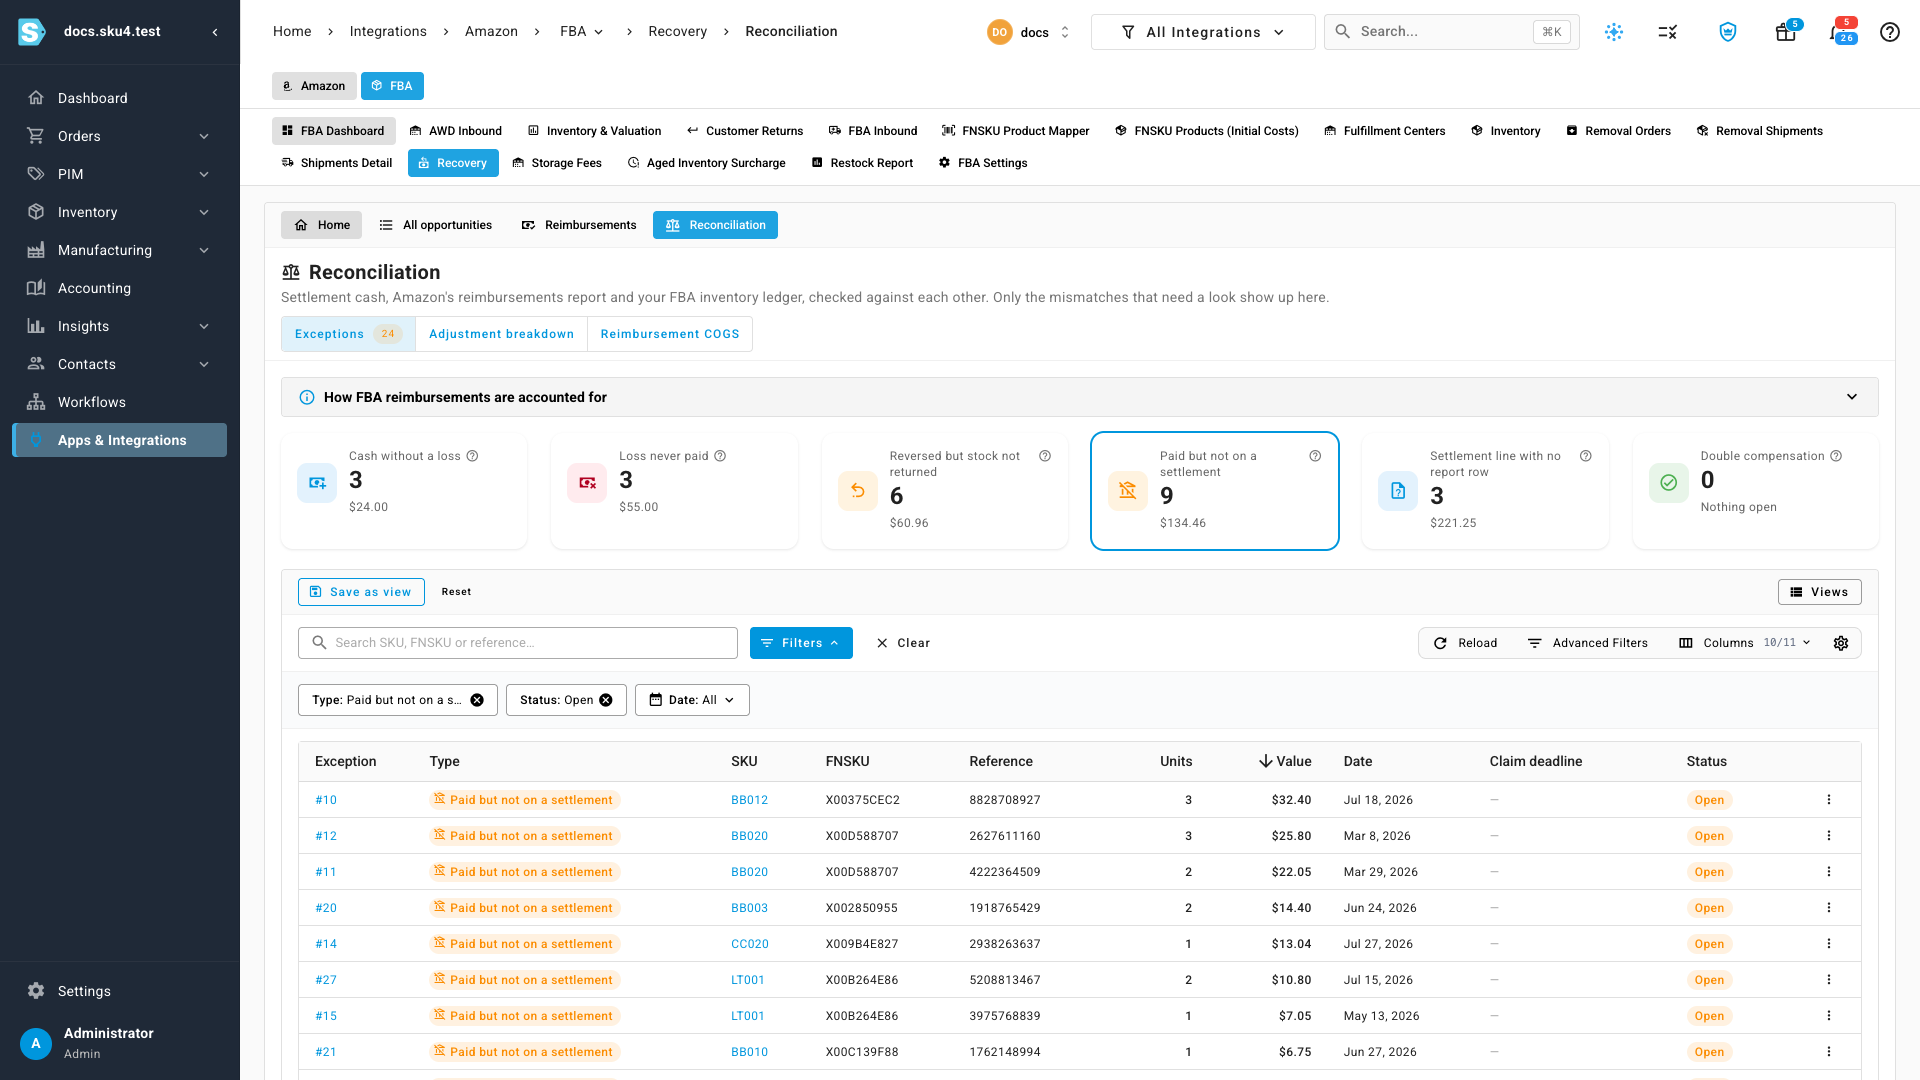Viewport: 1920px width, 1080px height.
Task: Switch the docs workspace selector
Action: pyautogui.click(x=1029, y=32)
